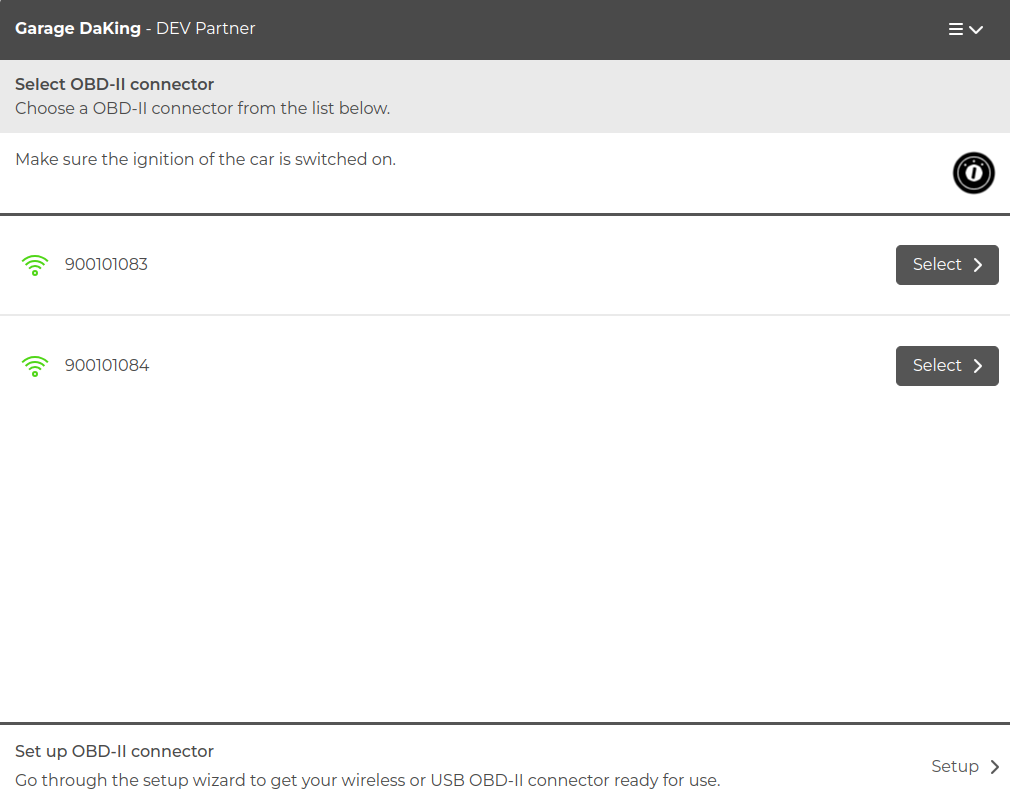Click the arrow inside 900101084's Select button
1010x801 pixels.
(x=978, y=366)
